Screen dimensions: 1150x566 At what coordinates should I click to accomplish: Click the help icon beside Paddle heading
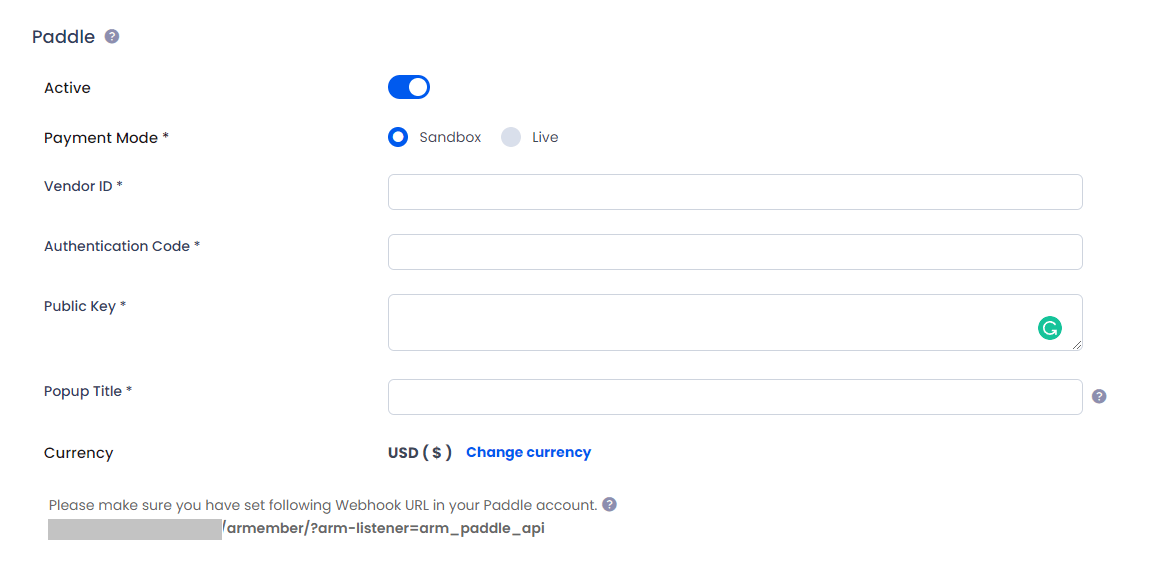[x=111, y=36]
